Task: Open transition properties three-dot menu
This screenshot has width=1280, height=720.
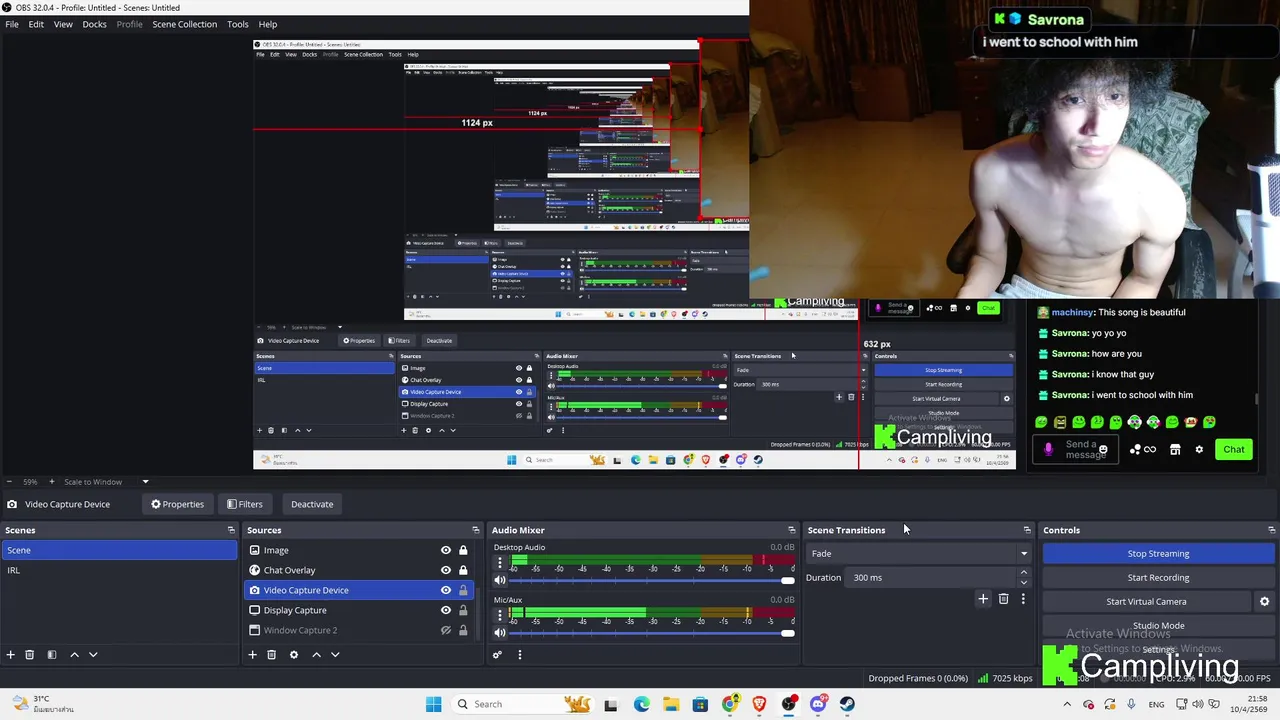Action: coord(1023,598)
